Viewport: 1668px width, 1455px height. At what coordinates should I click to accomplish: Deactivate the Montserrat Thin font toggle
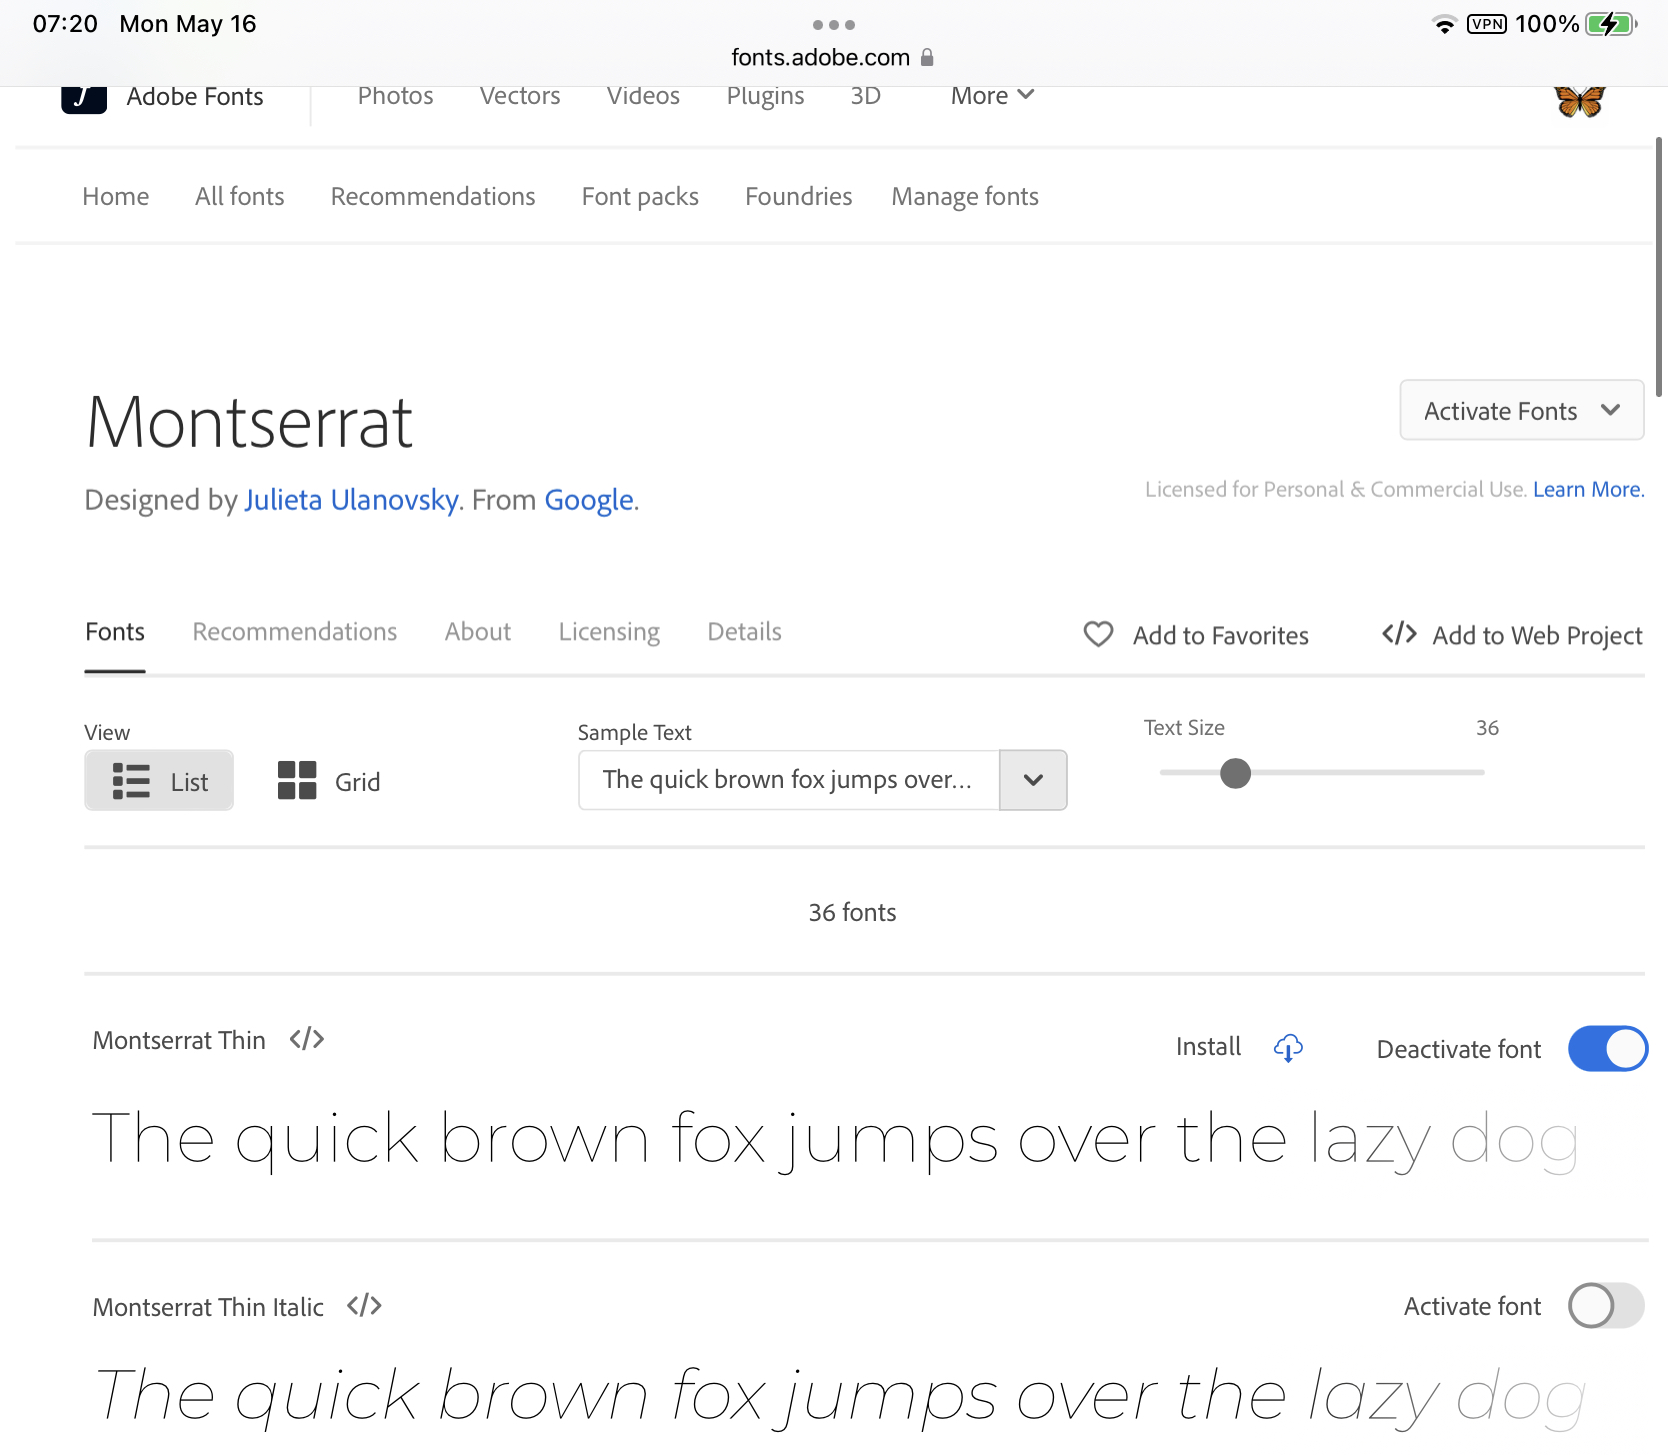[x=1608, y=1048]
